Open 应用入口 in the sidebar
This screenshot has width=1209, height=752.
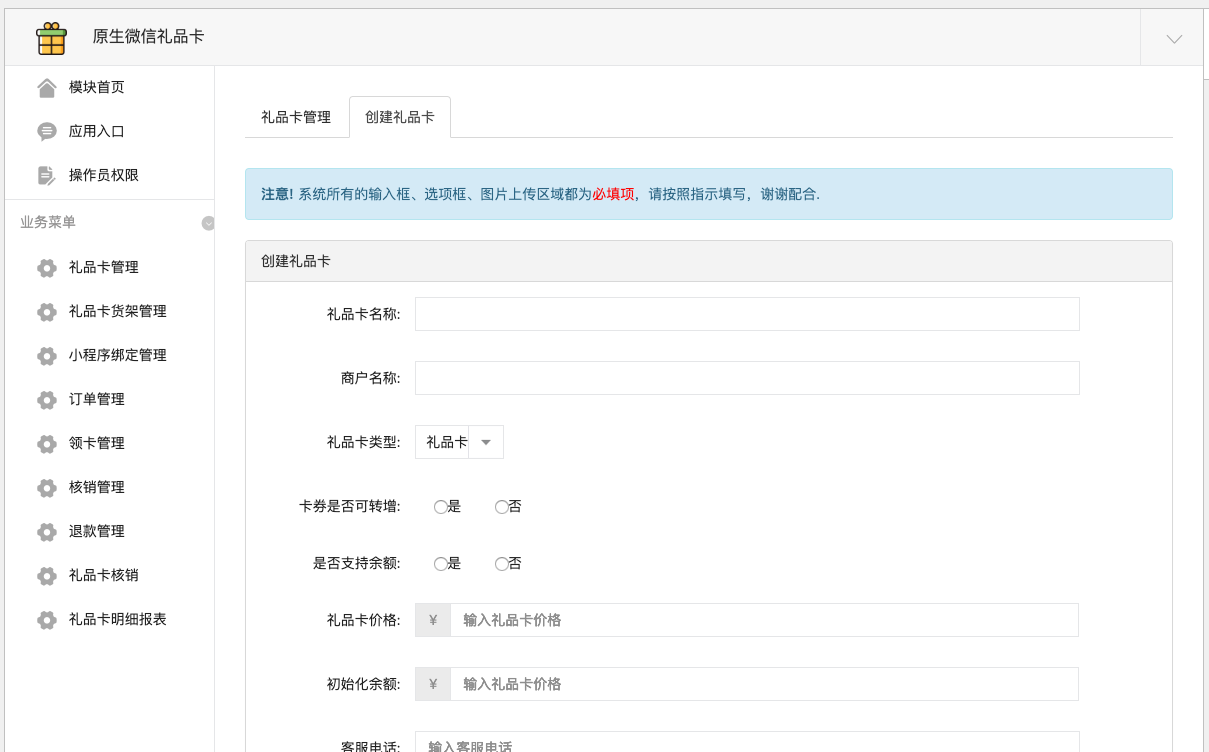[97, 132]
